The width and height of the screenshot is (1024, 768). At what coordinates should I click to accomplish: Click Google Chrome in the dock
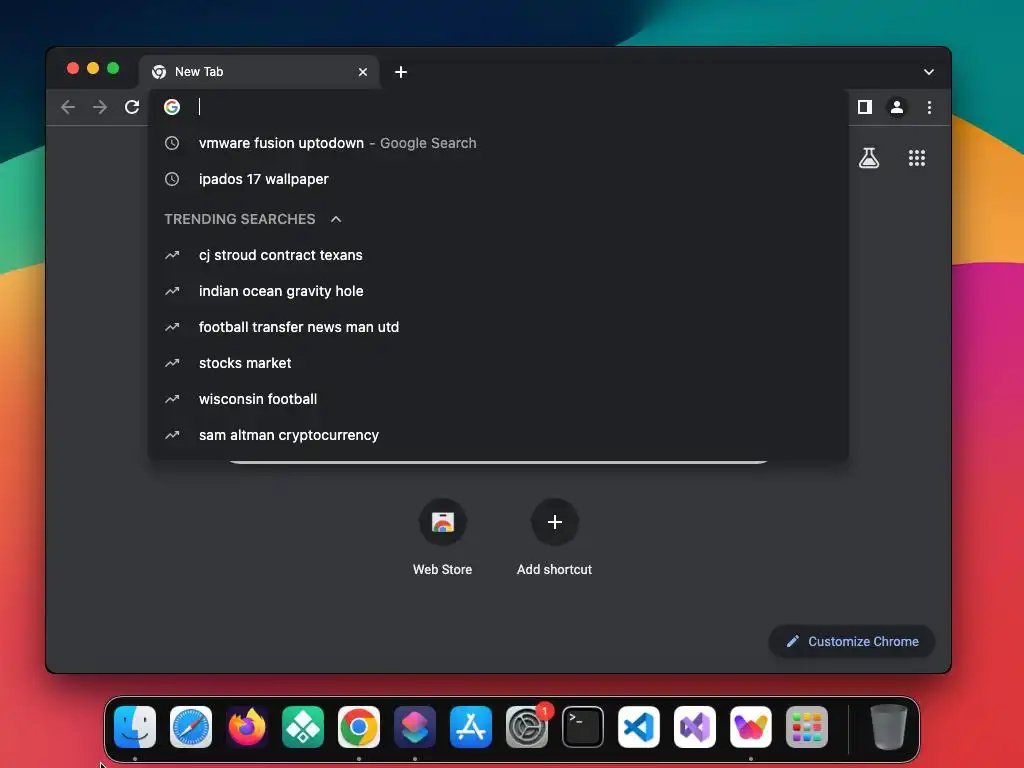359,727
